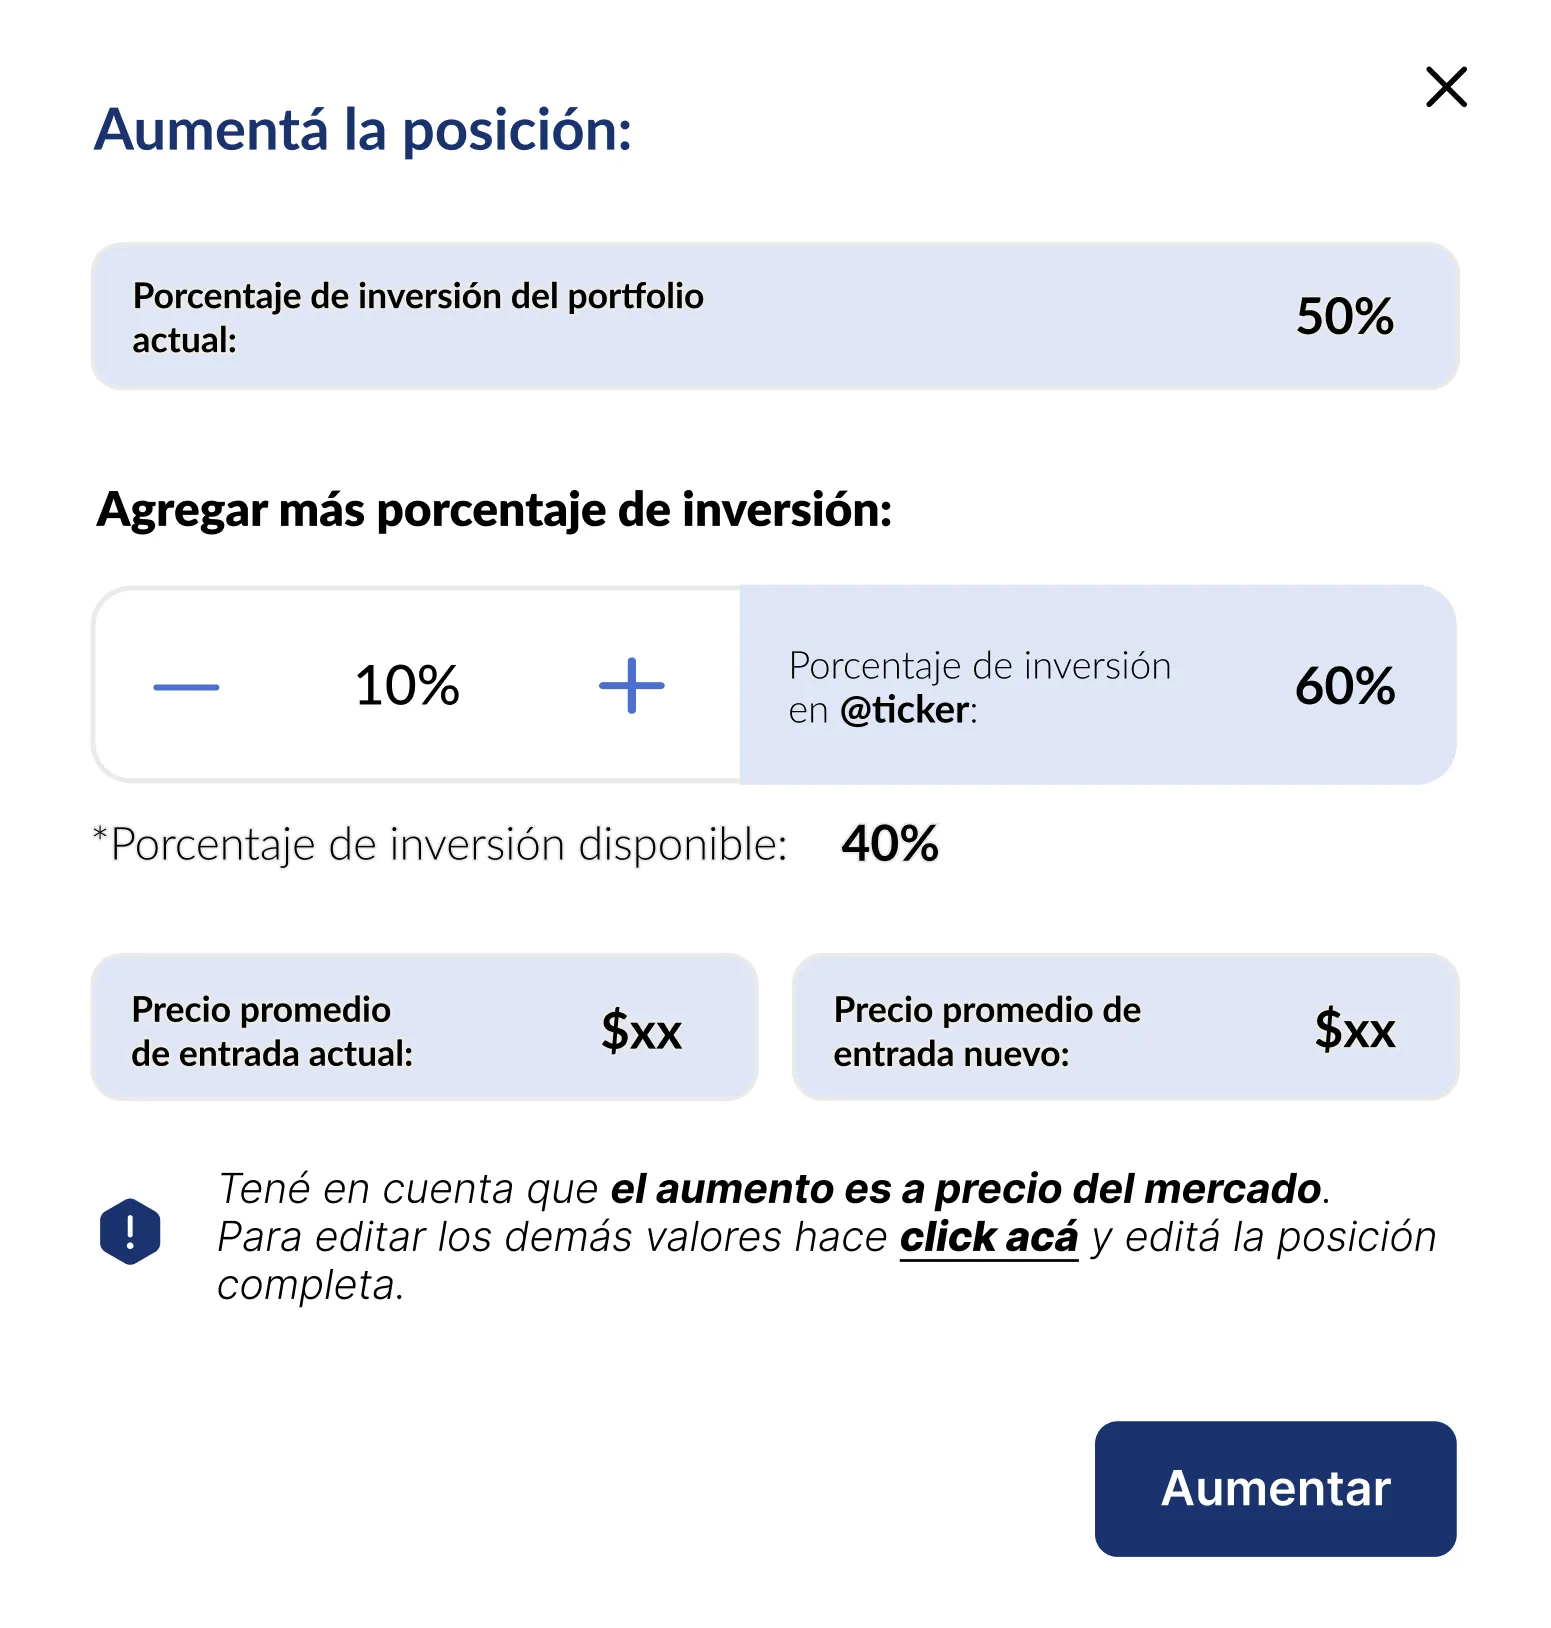Click the 10% percentage input field
This screenshot has width=1551, height=1628.
pos(406,684)
